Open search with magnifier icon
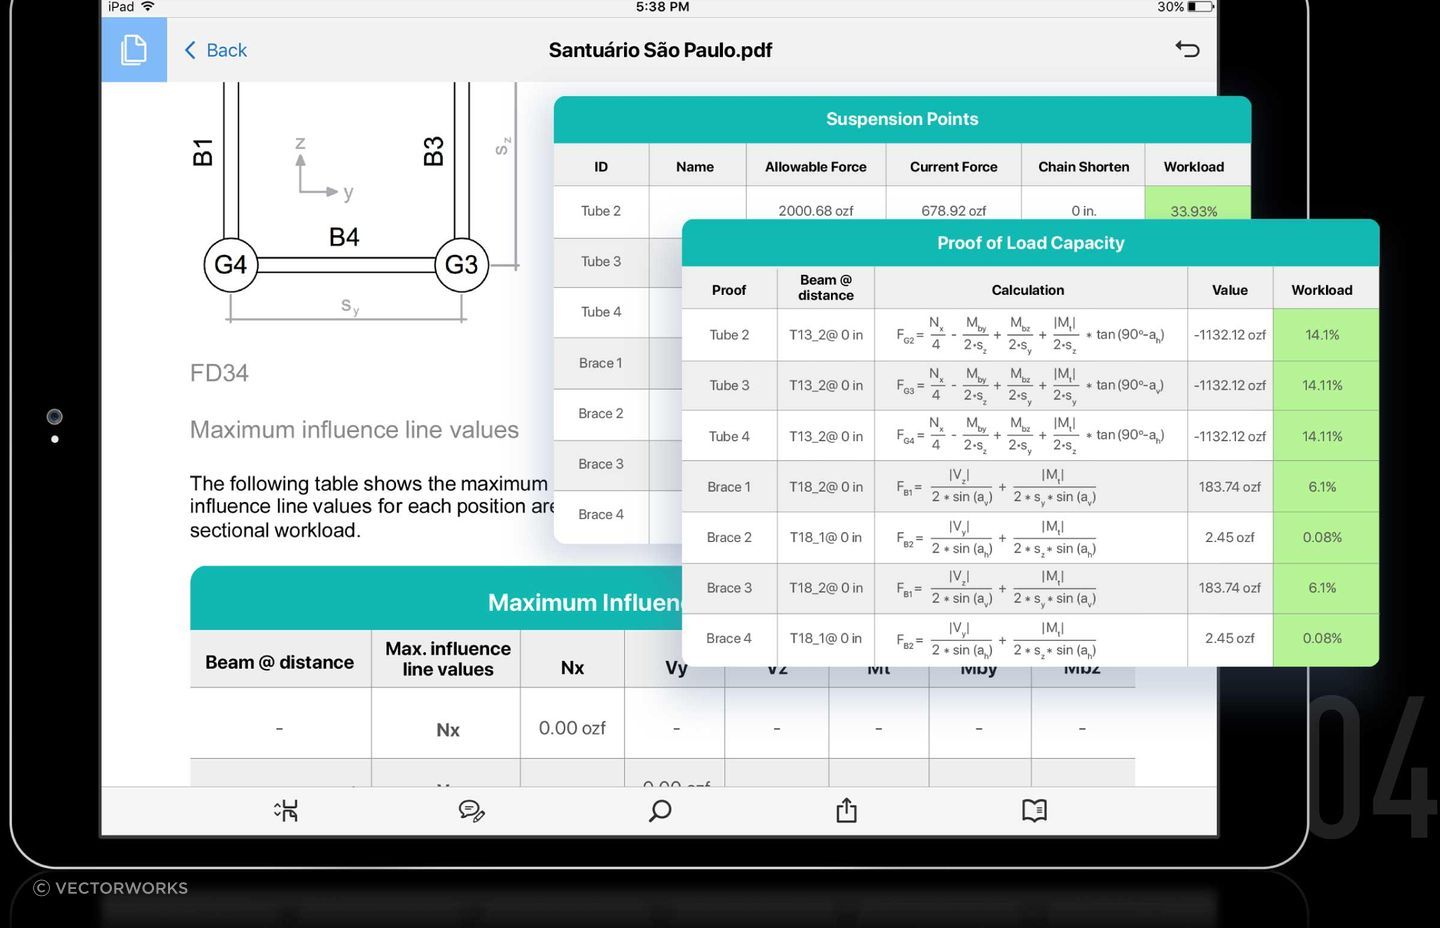The width and height of the screenshot is (1440, 928). click(660, 810)
